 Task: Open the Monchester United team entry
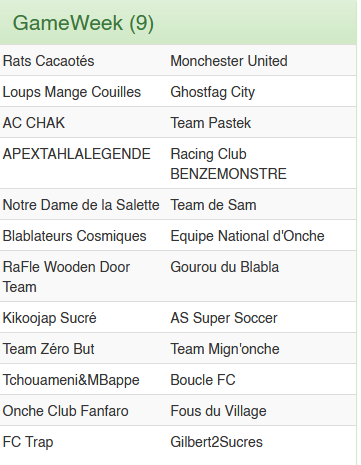coord(229,61)
